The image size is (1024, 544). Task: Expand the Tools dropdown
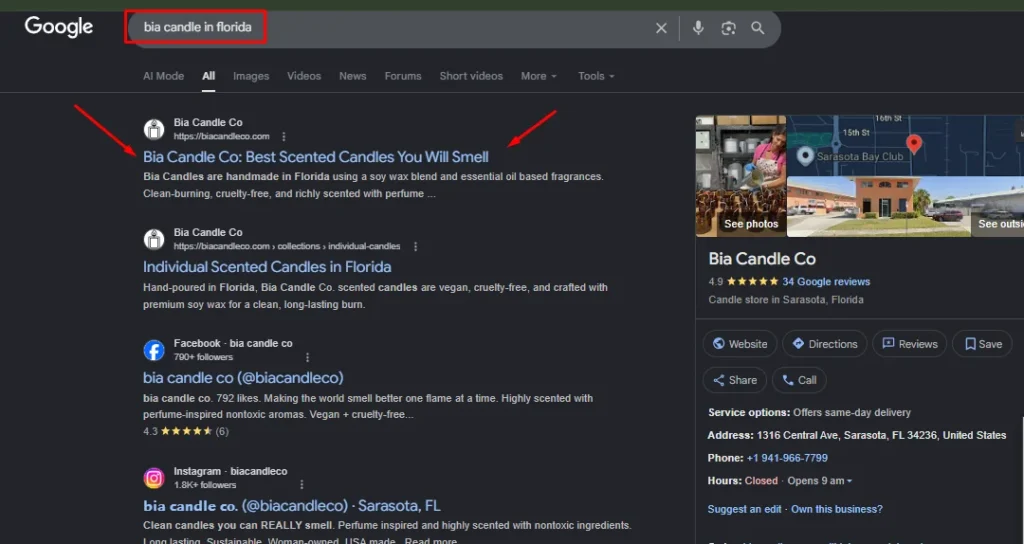596,76
